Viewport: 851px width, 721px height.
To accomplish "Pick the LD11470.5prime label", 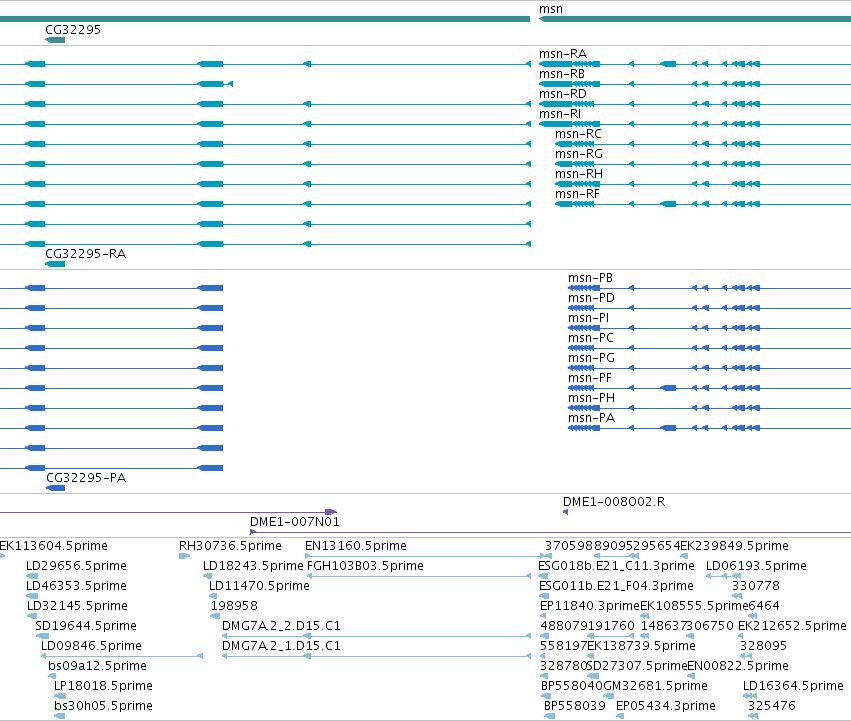I will pyautogui.click(x=259, y=586).
